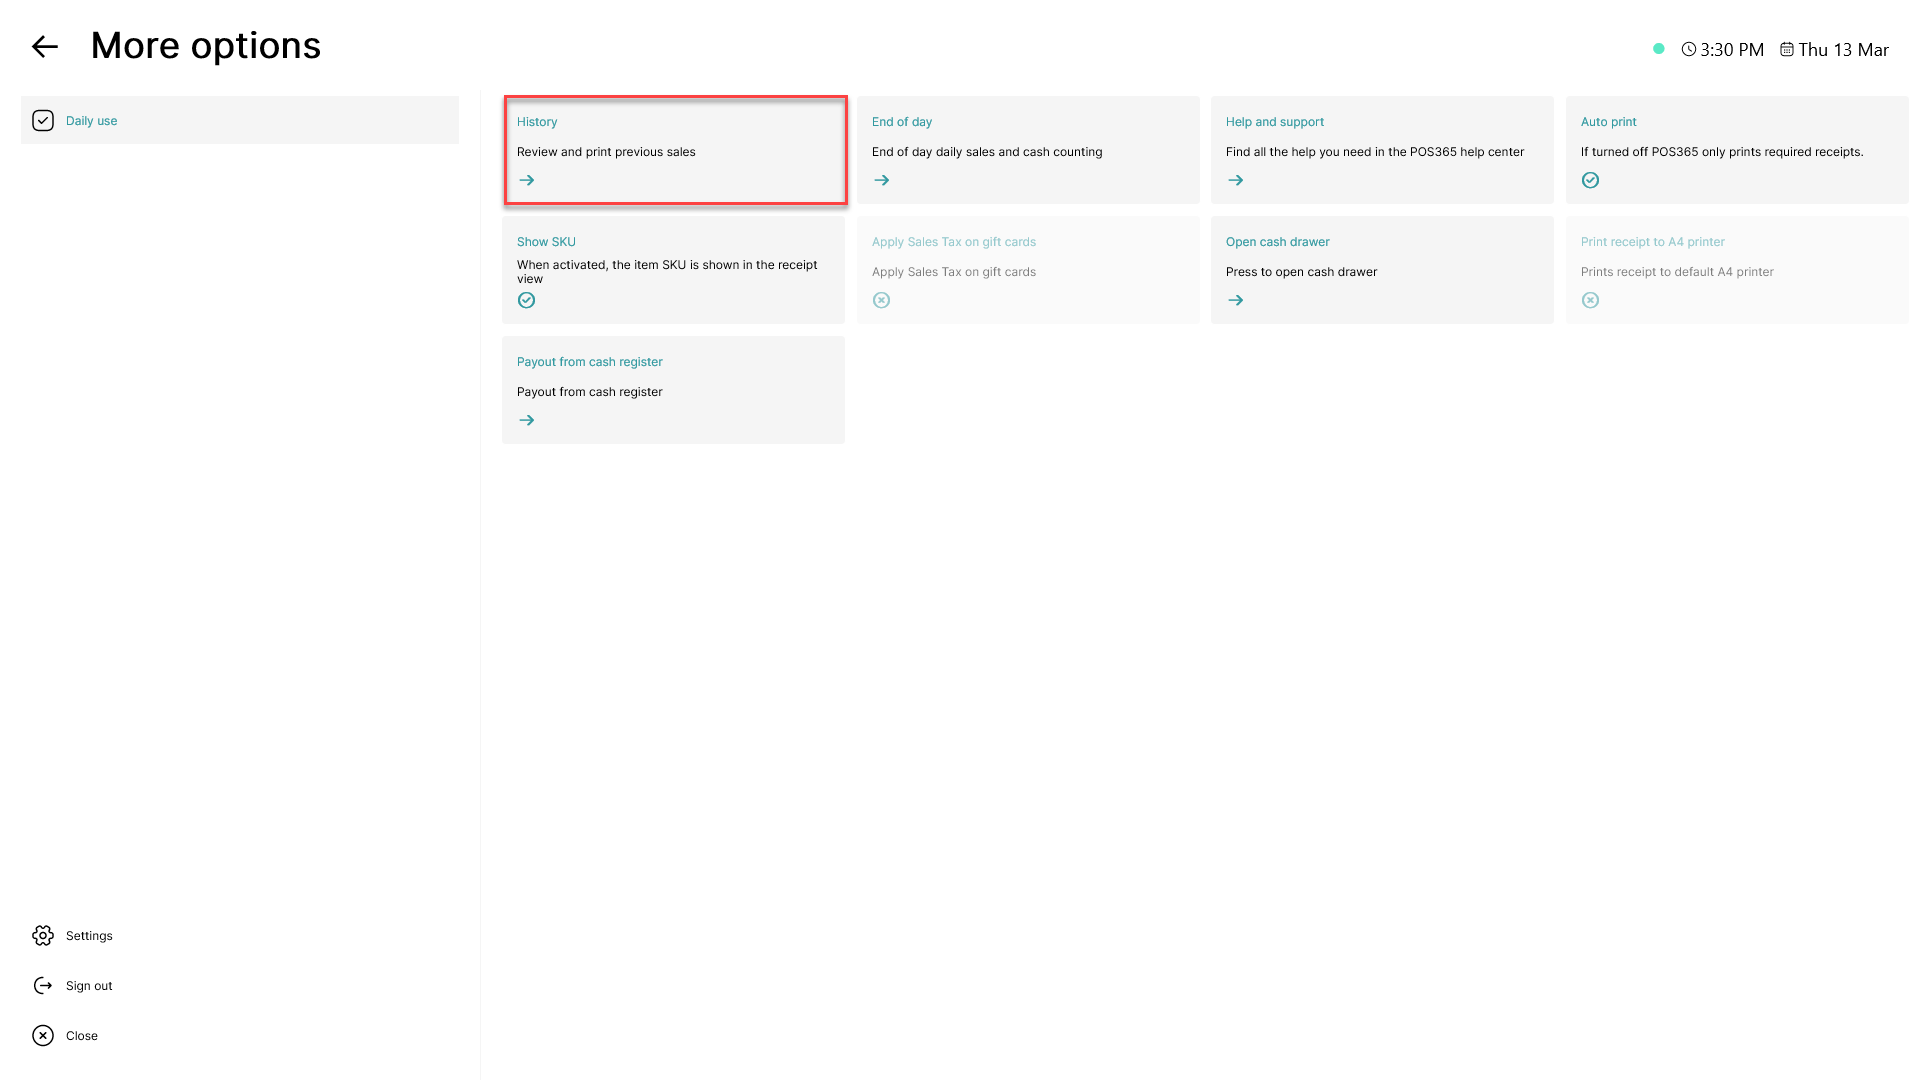The height and width of the screenshot is (1080, 1920).
Task: Click the Settings gear icon
Action: click(x=43, y=935)
